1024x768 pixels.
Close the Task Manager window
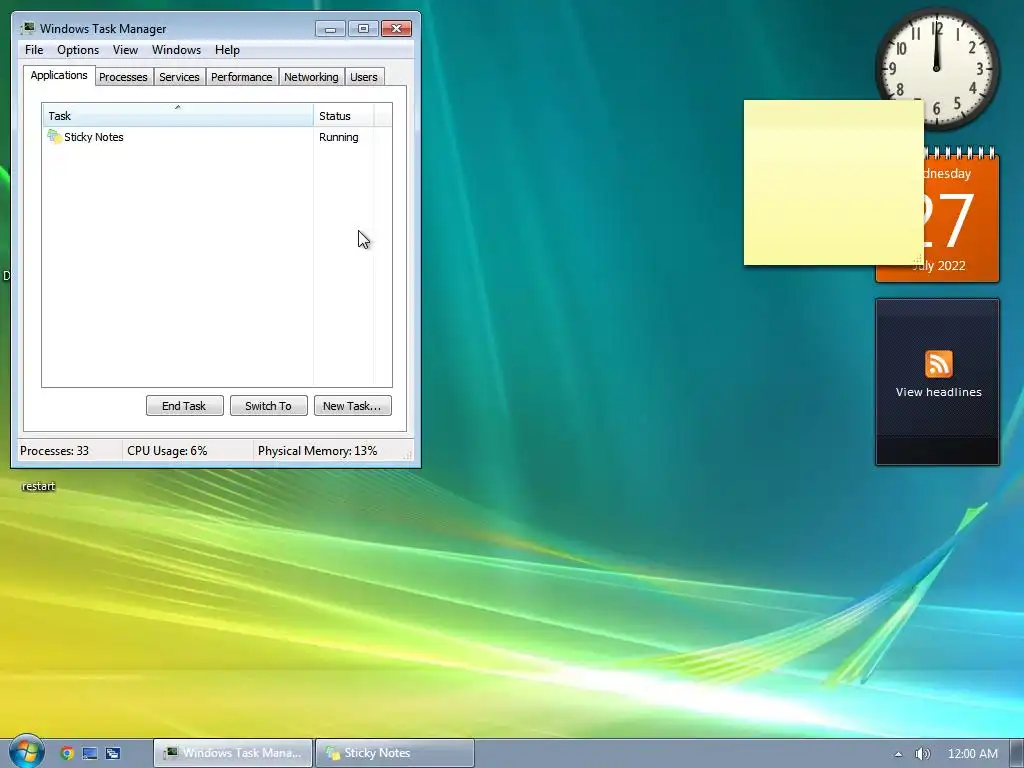396,29
